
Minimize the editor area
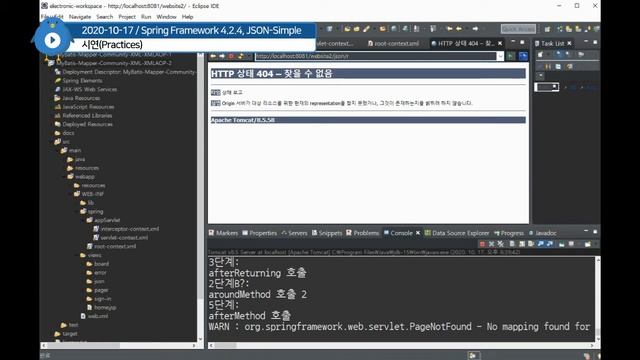[x=513, y=42]
